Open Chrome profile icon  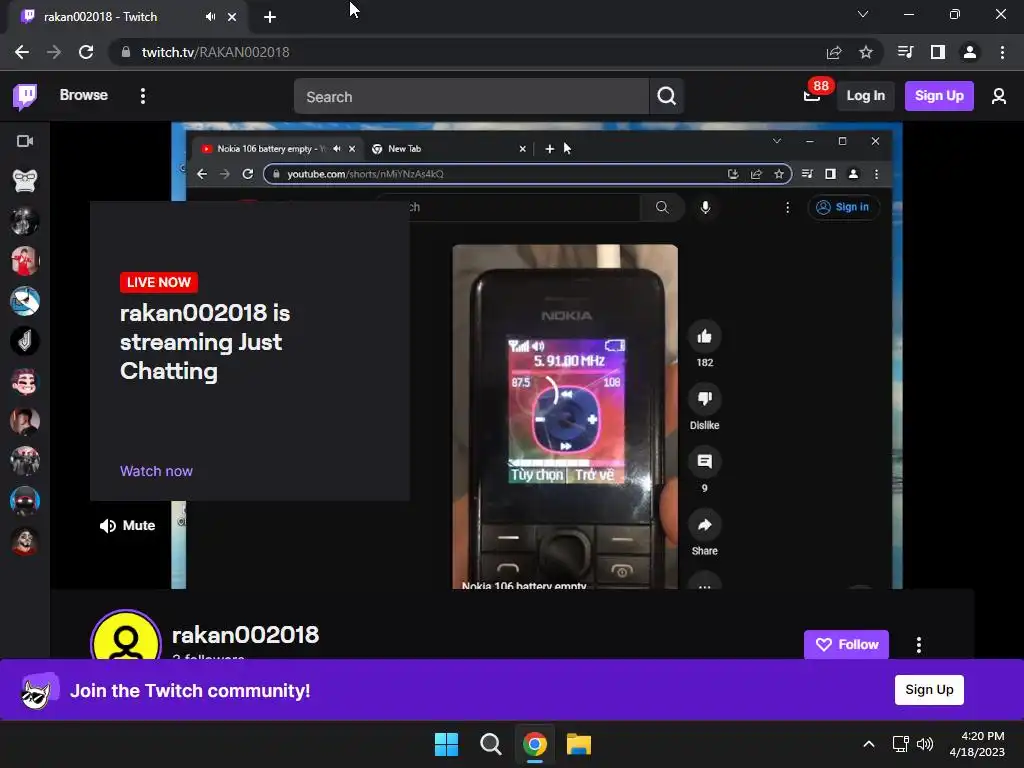[x=970, y=52]
